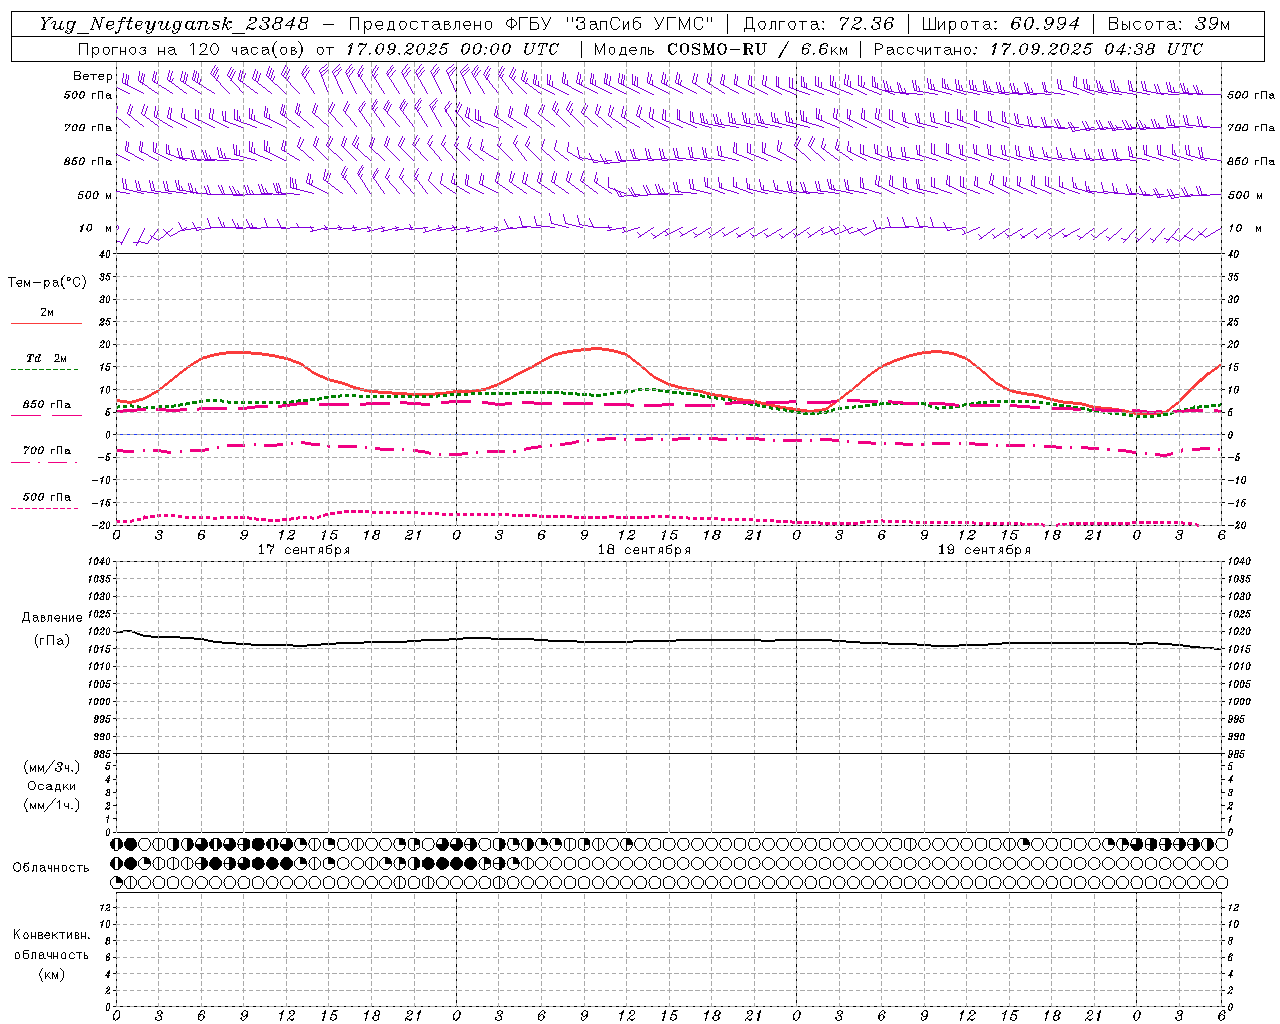
Task: Click the 'Широта: 60.994' latitude value
Action: [1000, 24]
